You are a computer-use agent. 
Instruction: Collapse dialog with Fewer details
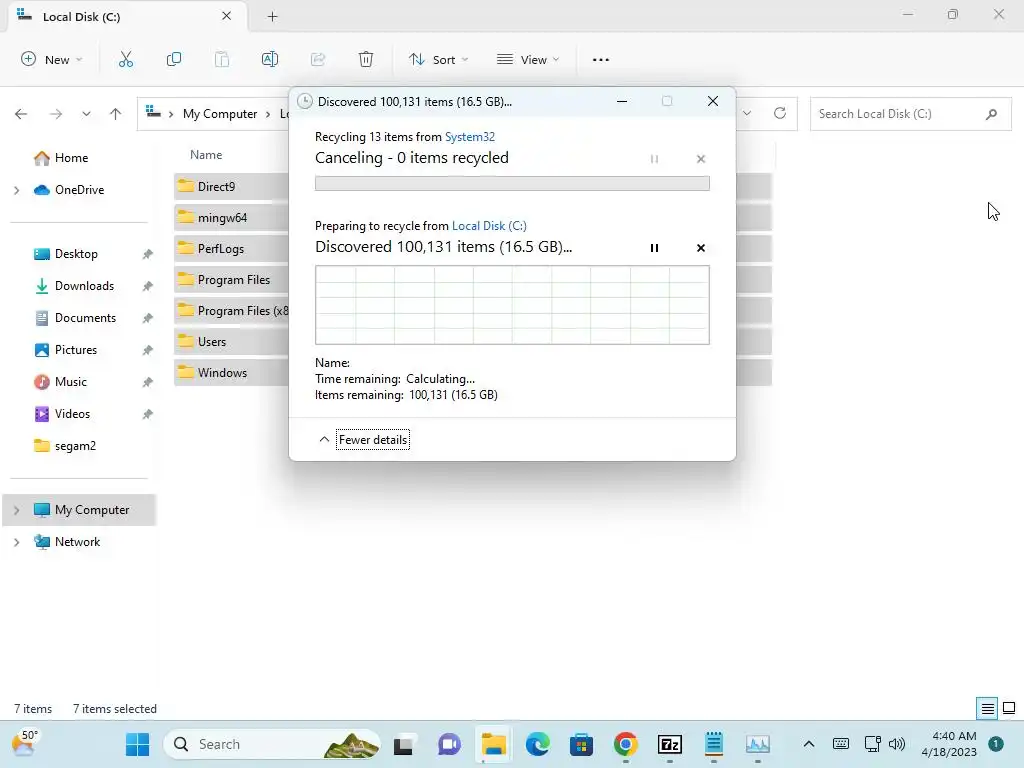(x=373, y=440)
